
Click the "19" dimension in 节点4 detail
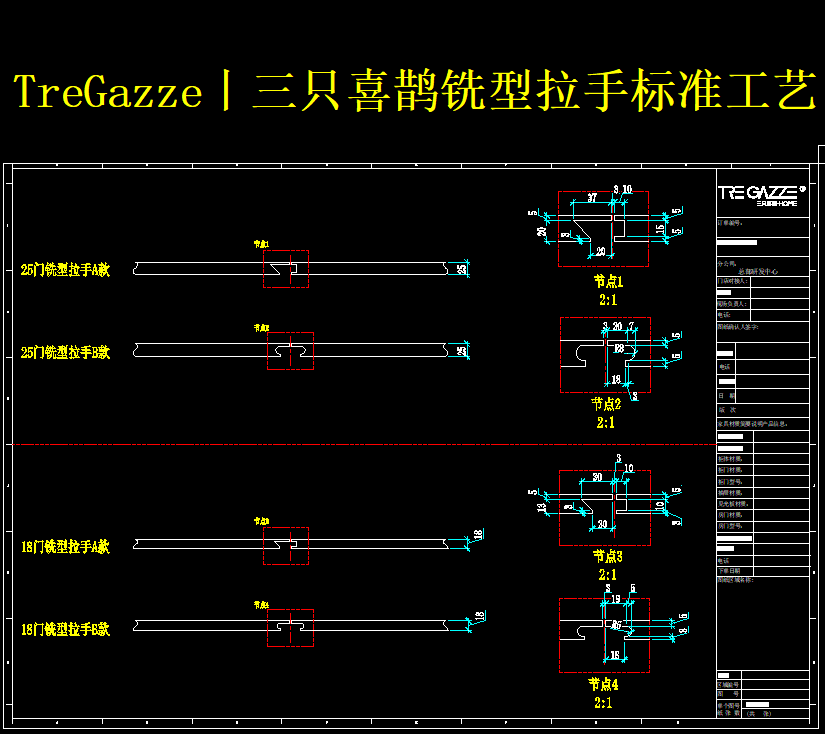coord(616,599)
